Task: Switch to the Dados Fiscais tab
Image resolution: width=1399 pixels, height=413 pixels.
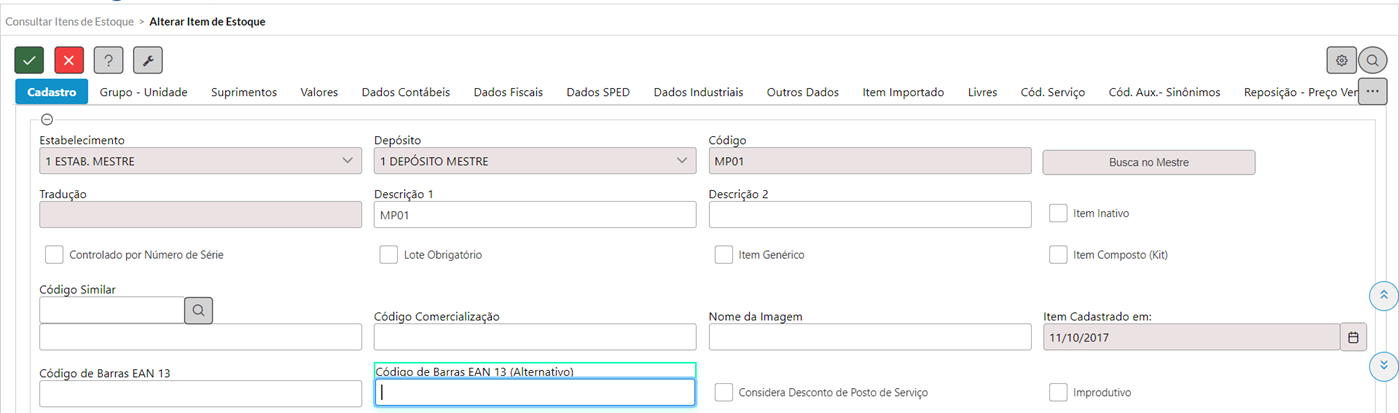Action: click(x=508, y=92)
